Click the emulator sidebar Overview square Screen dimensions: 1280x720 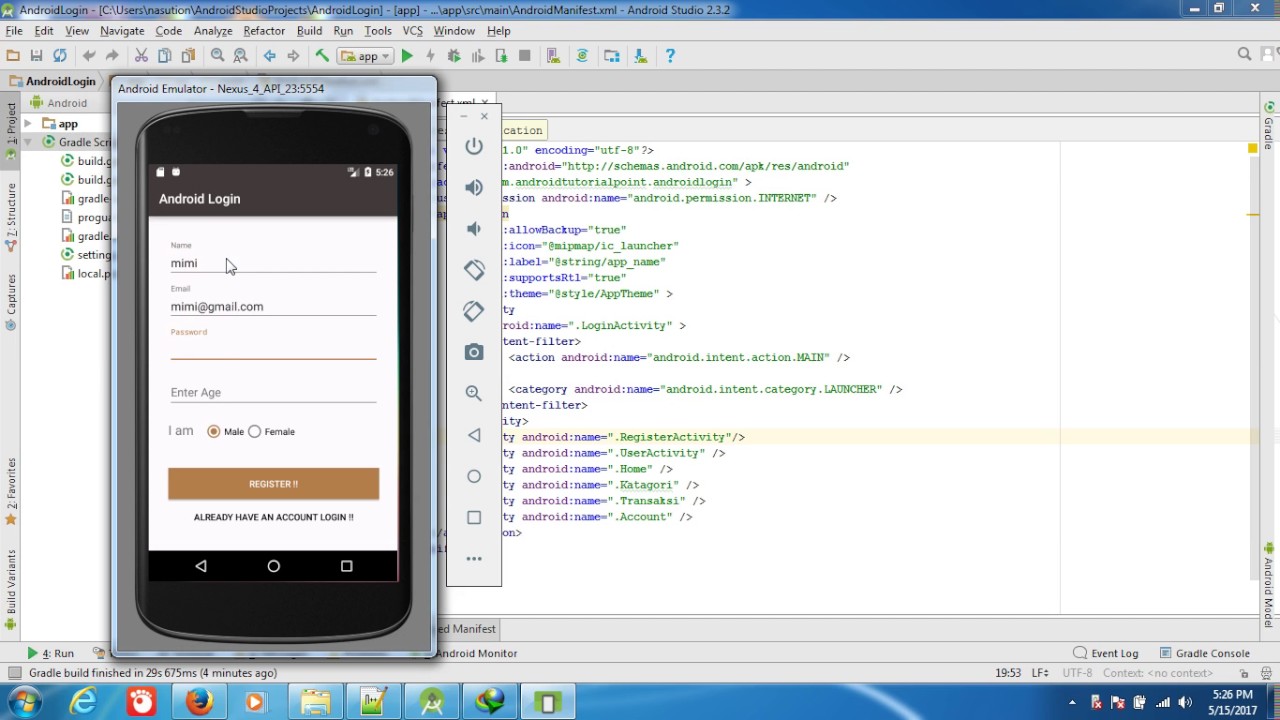tap(474, 517)
